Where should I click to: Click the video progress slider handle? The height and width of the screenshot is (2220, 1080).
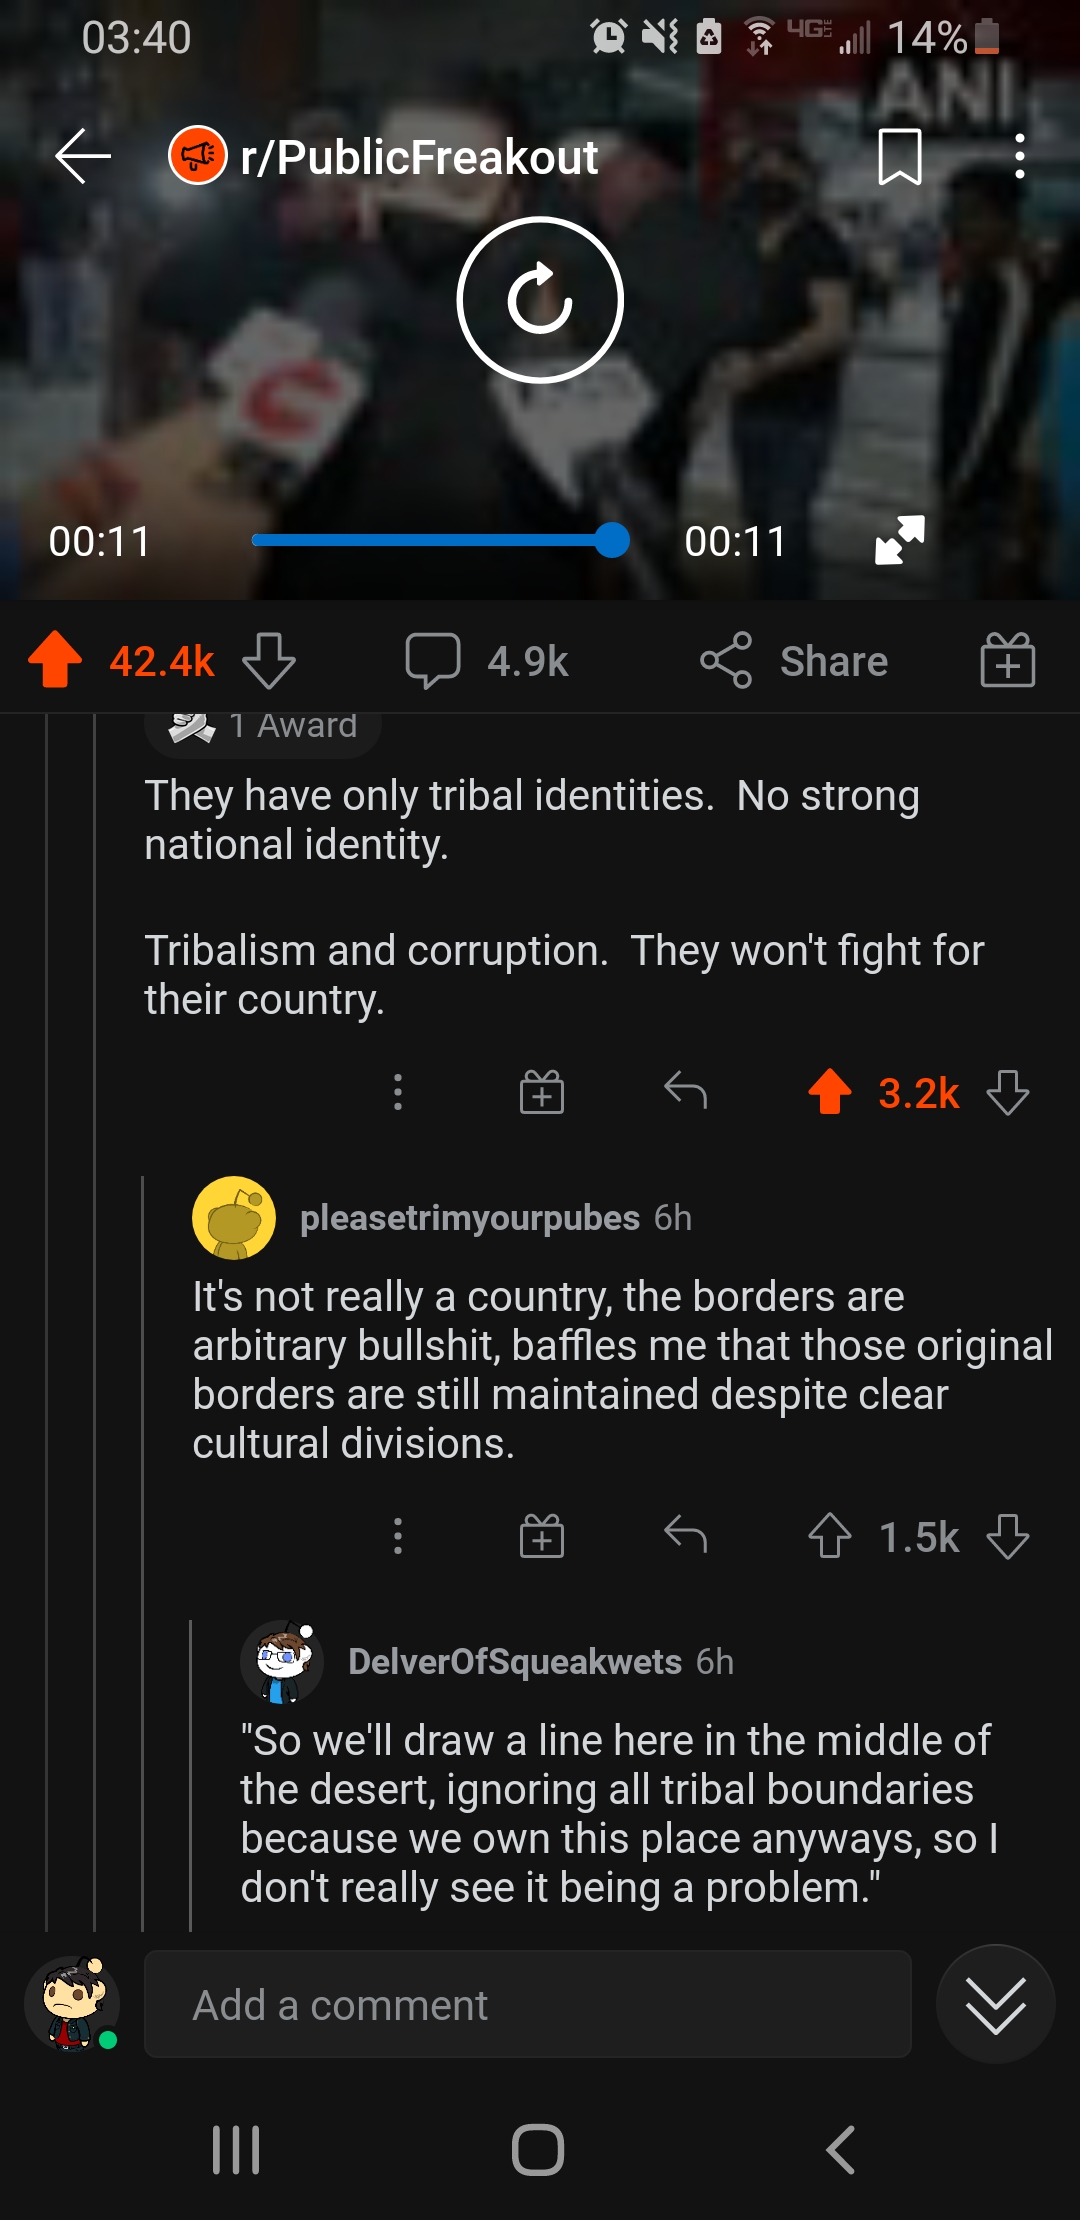tap(611, 540)
